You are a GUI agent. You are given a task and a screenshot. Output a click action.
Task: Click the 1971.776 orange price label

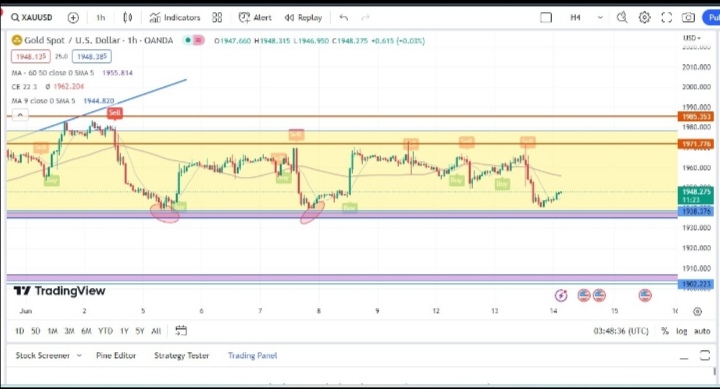(696, 144)
